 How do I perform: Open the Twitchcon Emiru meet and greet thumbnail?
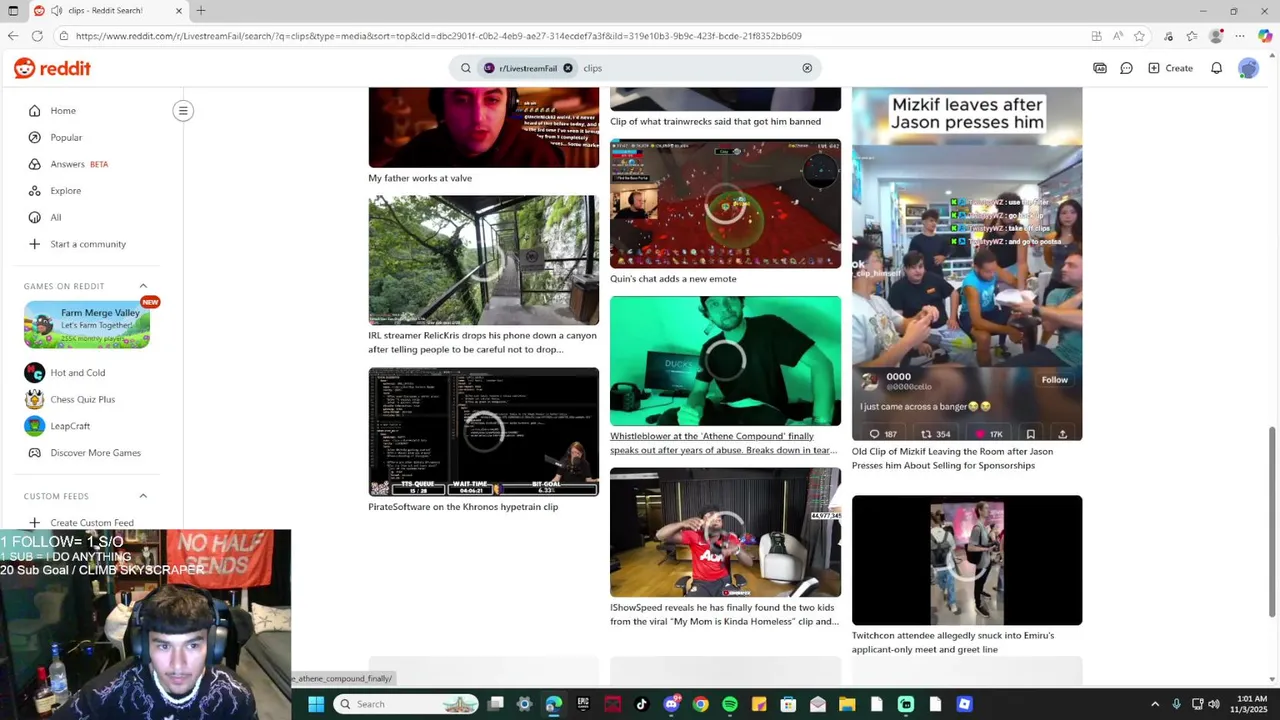[967, 560]
